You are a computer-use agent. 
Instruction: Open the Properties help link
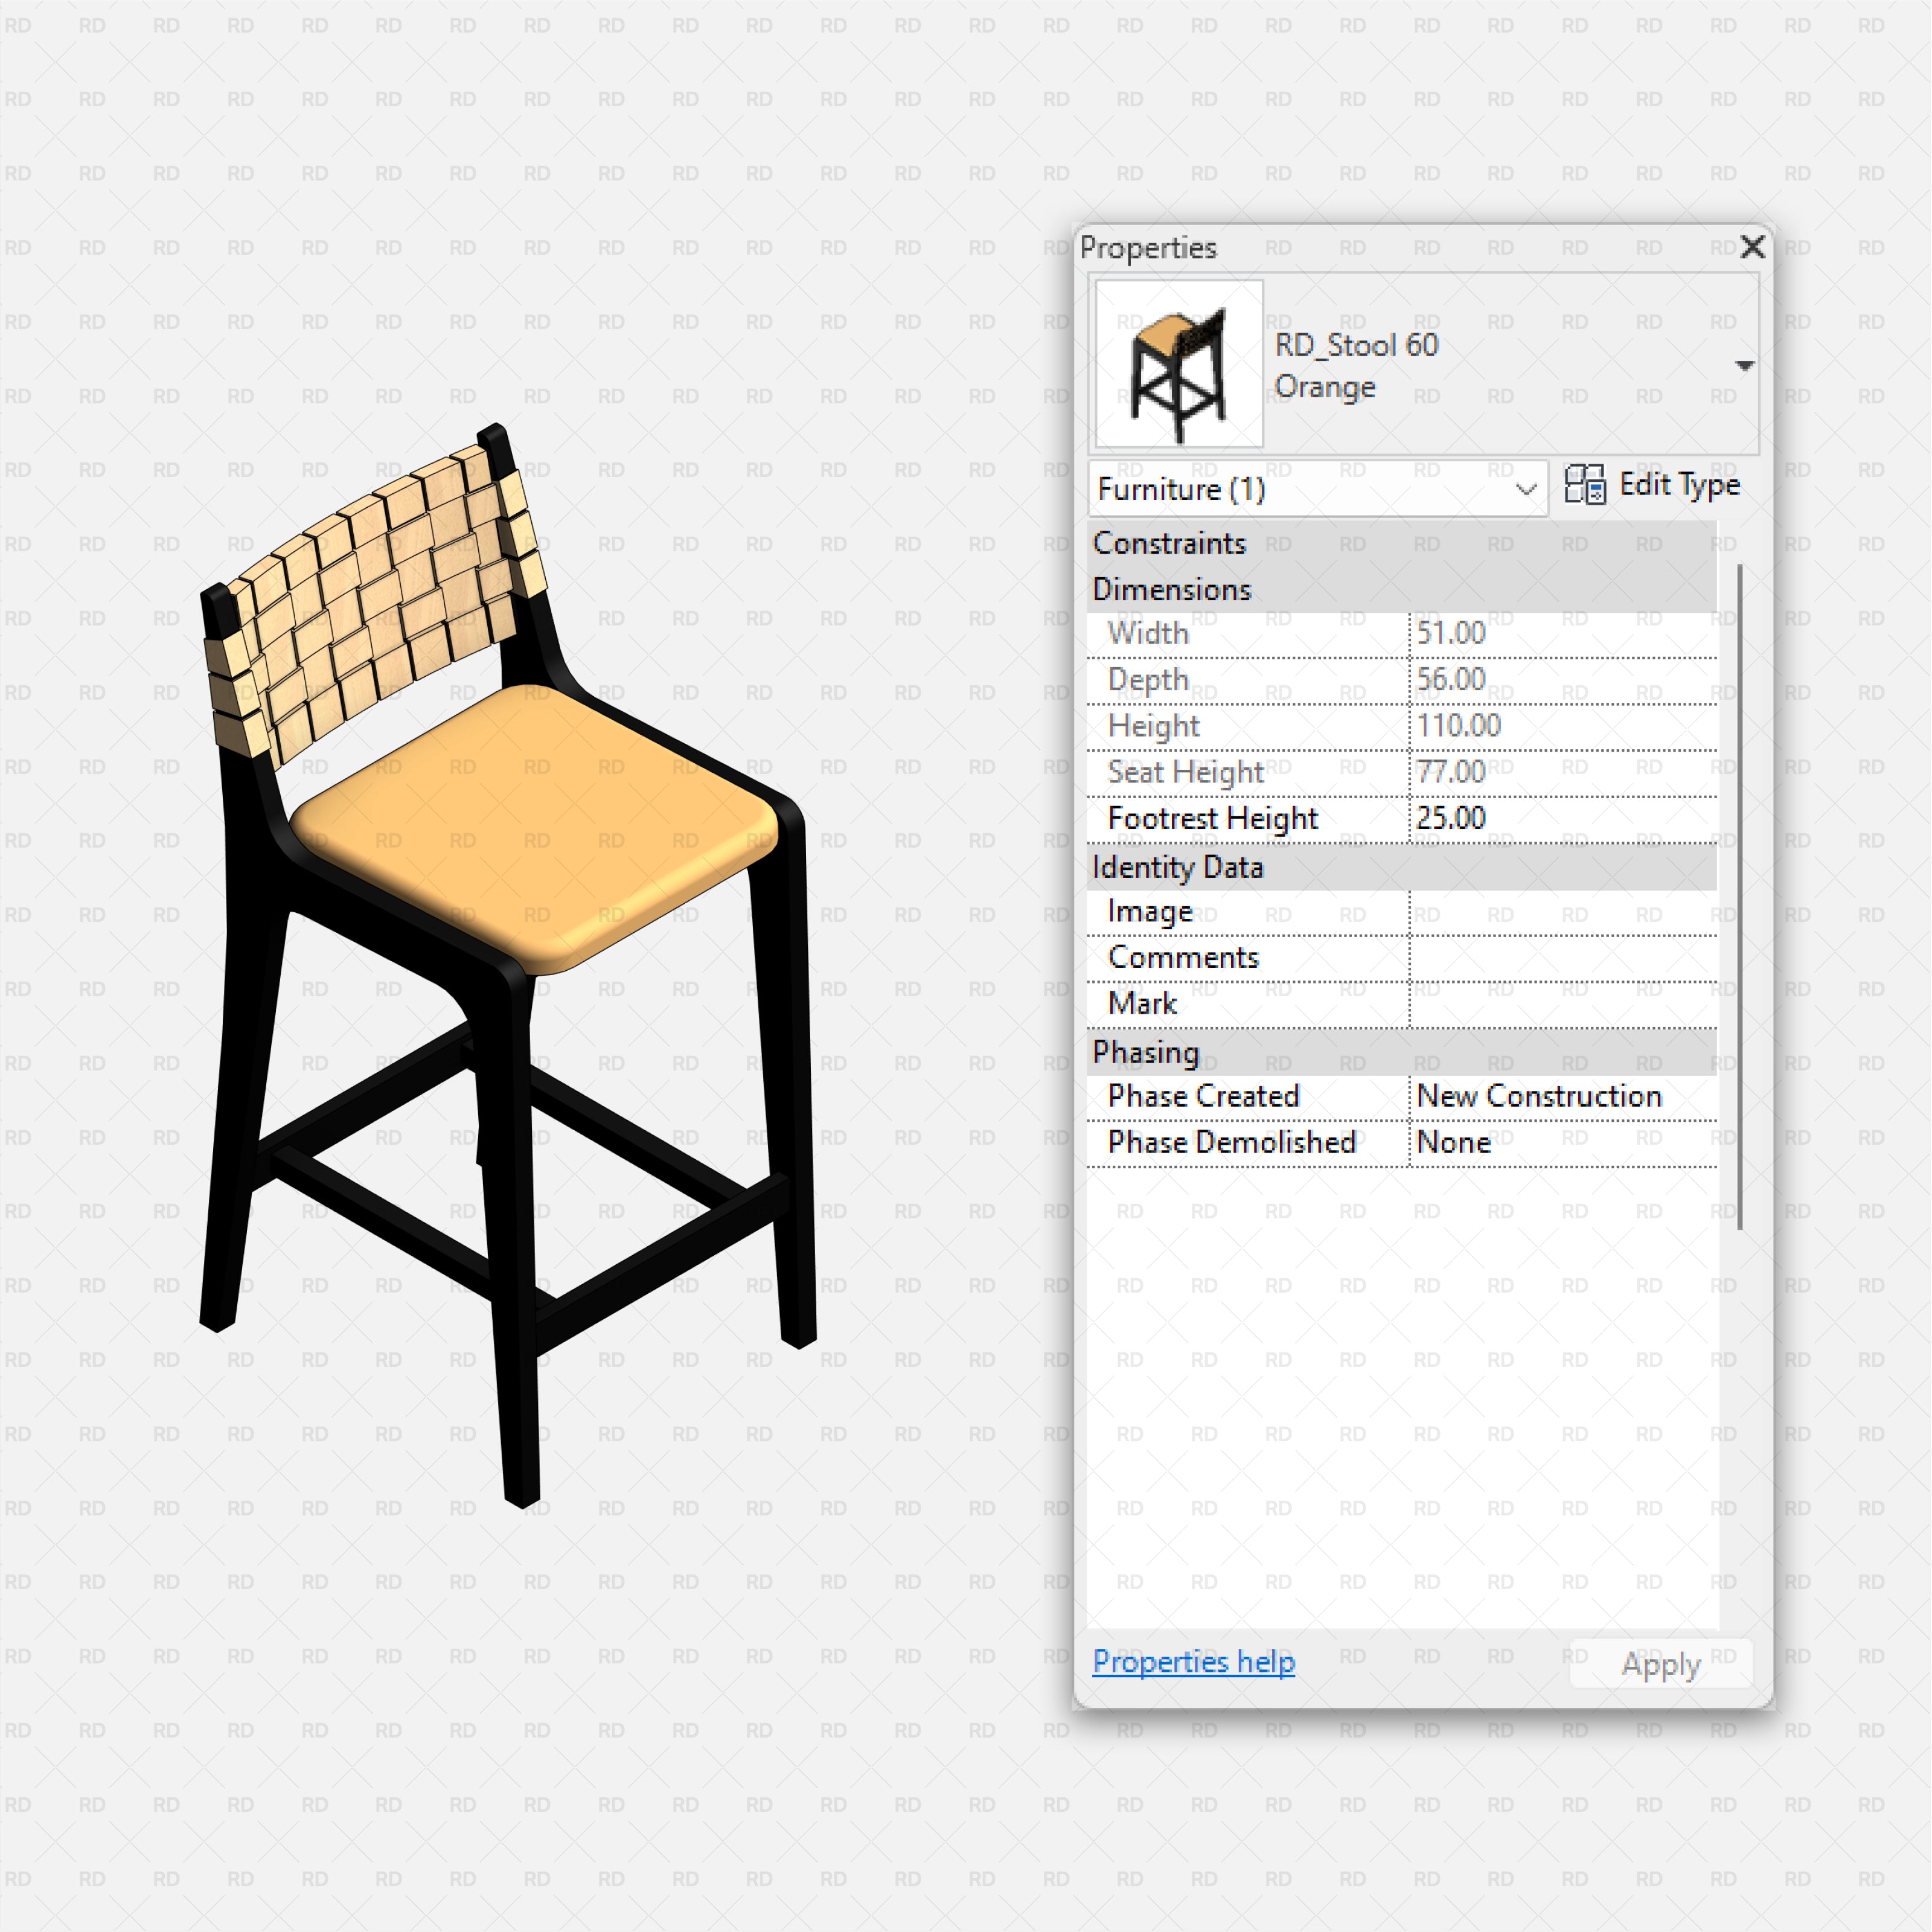tap(1193, 1661)
